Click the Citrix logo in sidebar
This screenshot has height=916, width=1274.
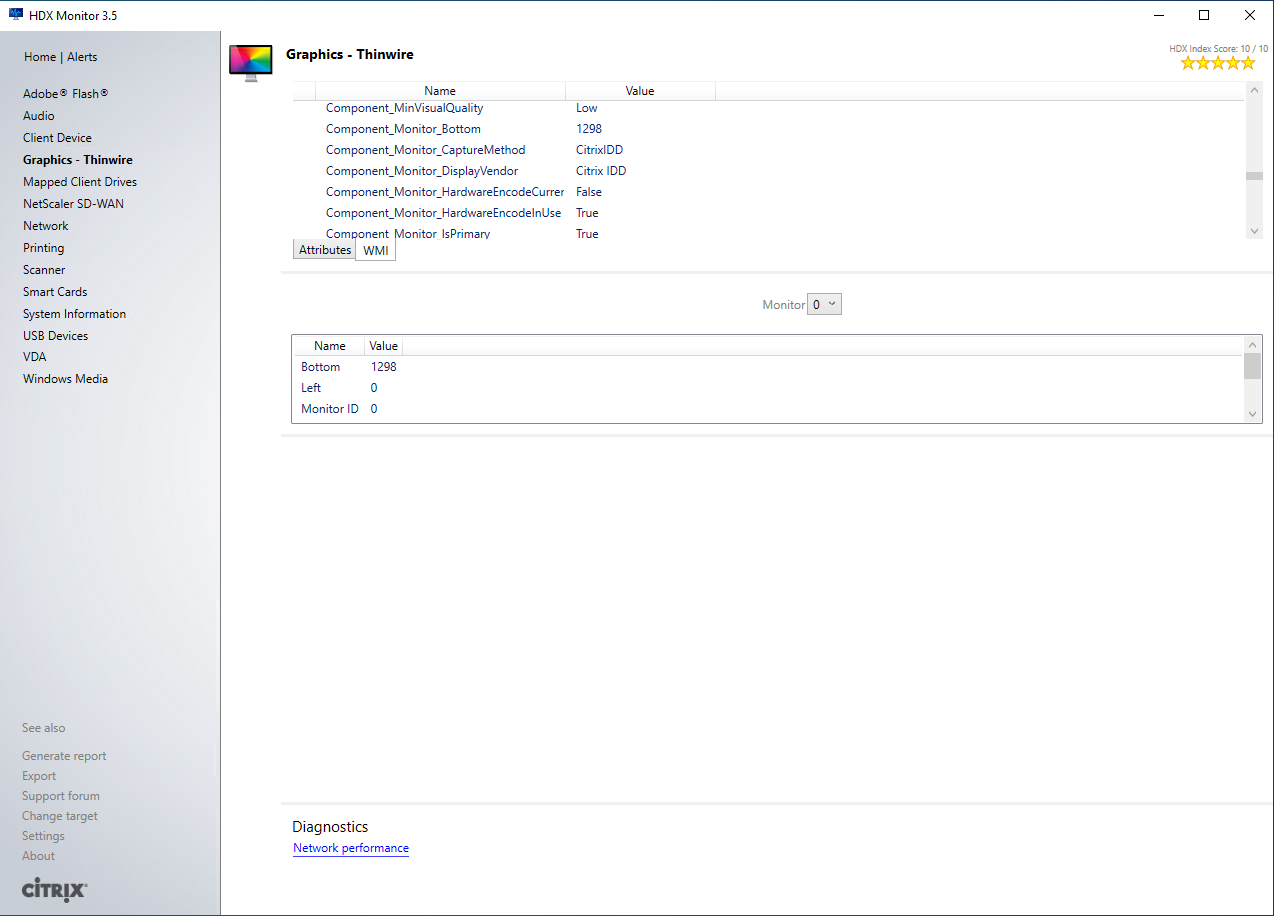(55, 889)
